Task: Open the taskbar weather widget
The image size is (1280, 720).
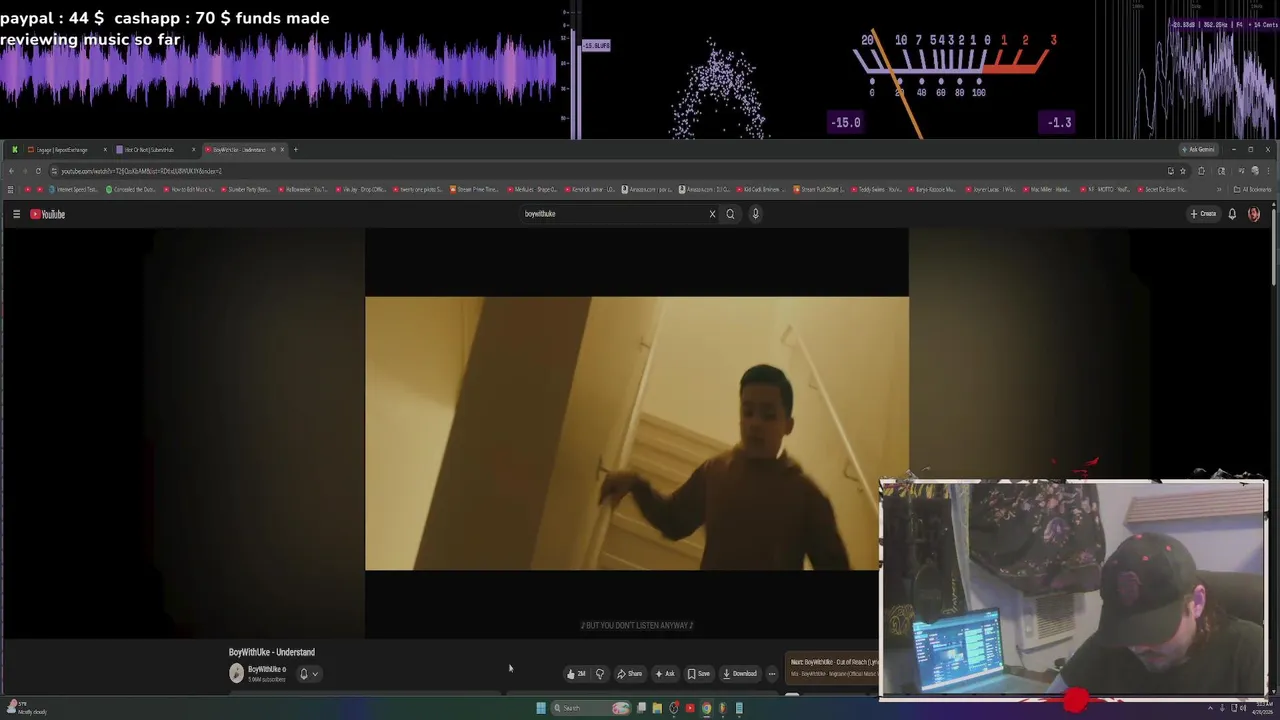Action: (x=26, y=708)
